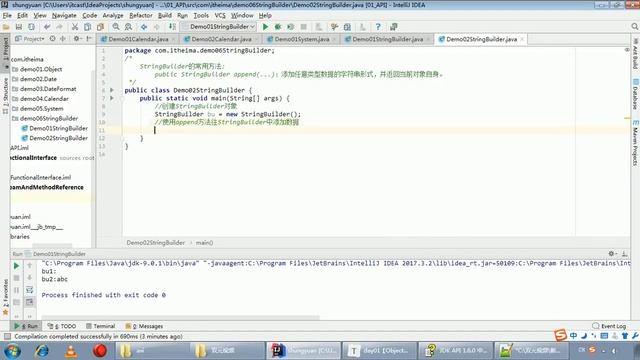
Task: Open the Terminal tool window
Action: pyautogui.click(x=100, y=326)
